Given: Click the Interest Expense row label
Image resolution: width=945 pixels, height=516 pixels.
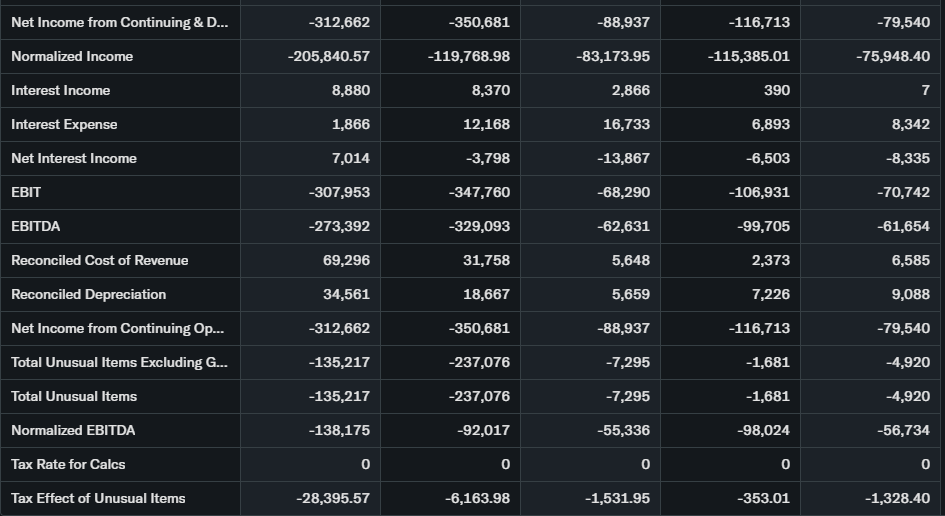Looking at the screenshot, I should [64, 124].
